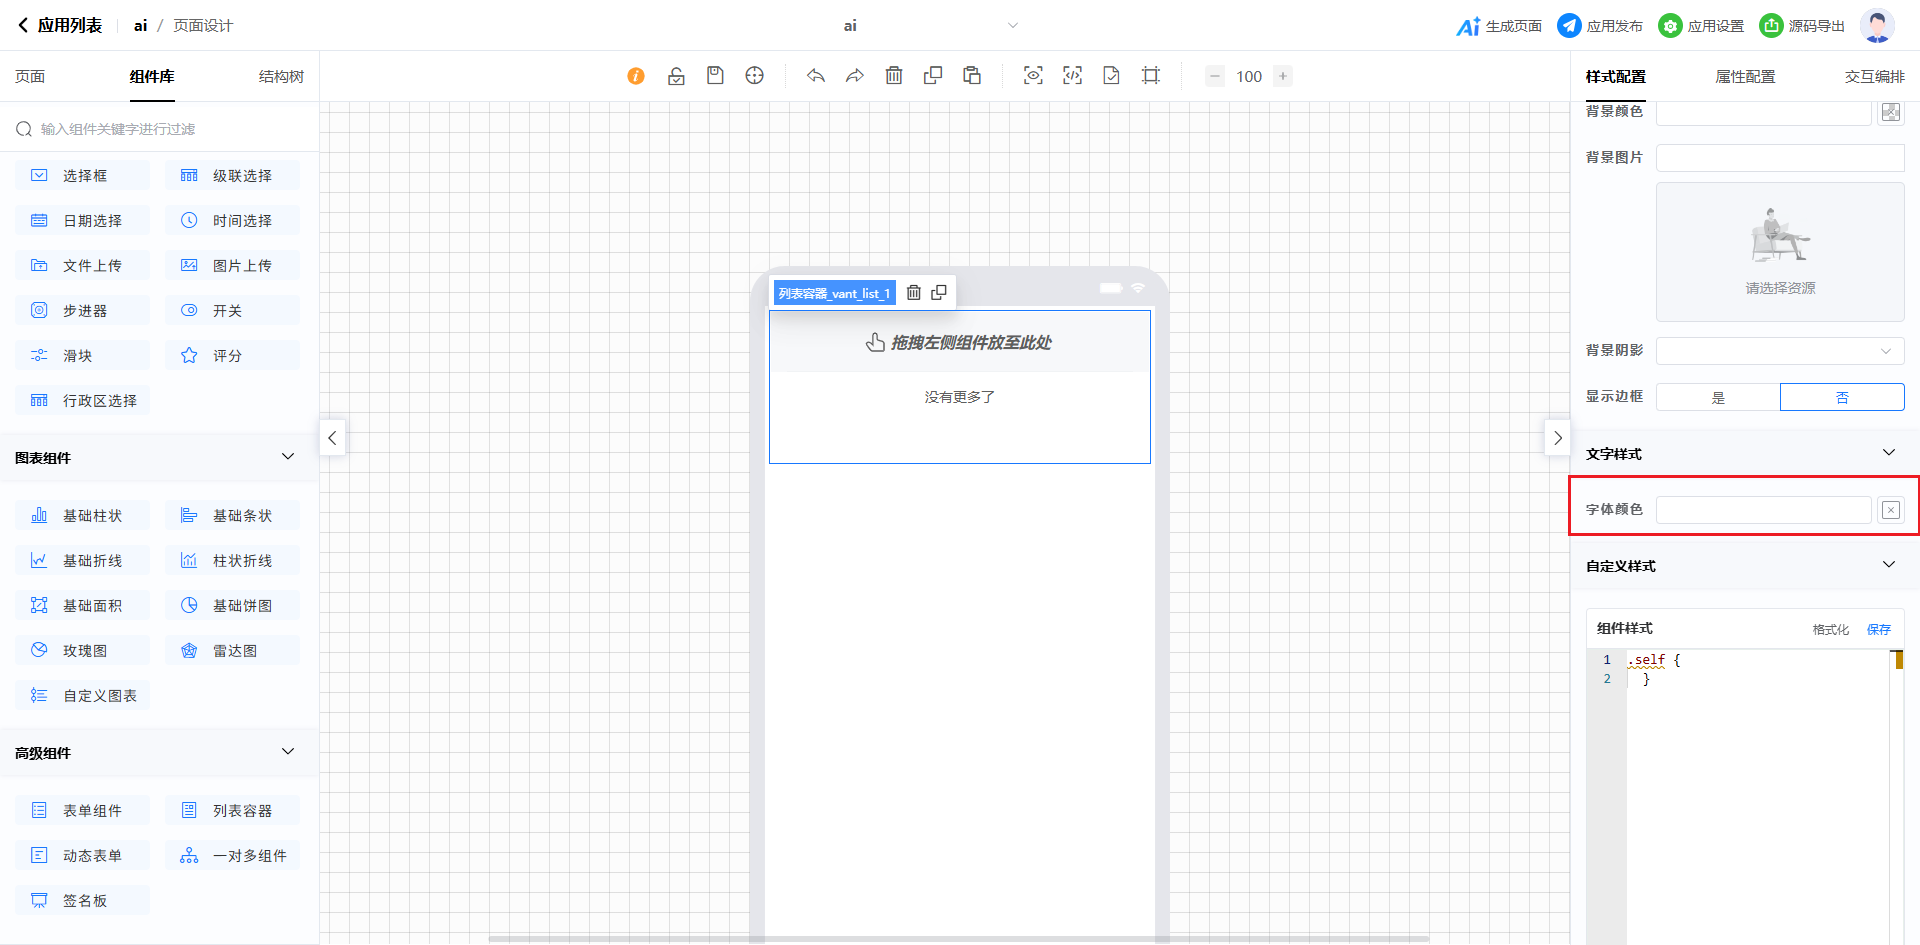Set 显示边框 to 是
The width and height of the screenshot is (1920, 945).
point(1718,398)
